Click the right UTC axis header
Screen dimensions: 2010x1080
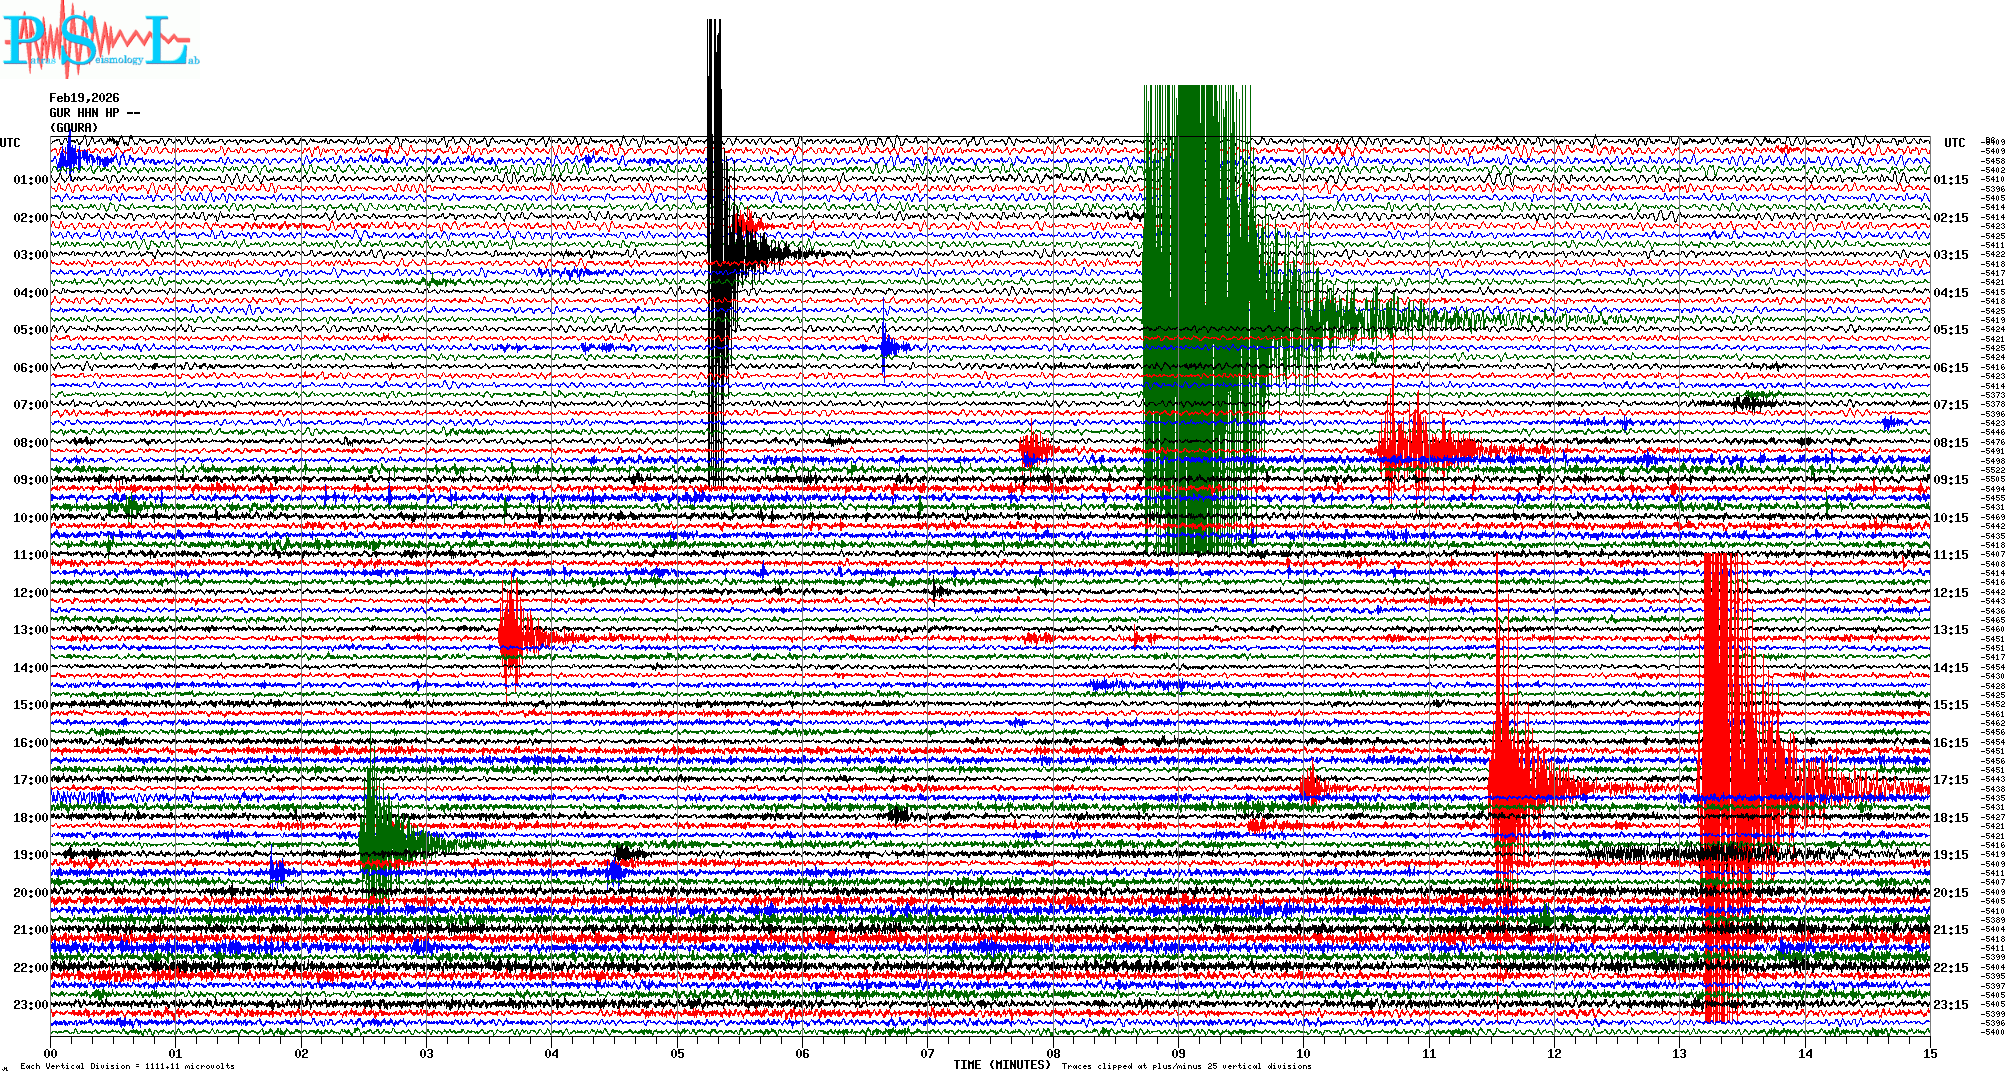click(1954, 143)
